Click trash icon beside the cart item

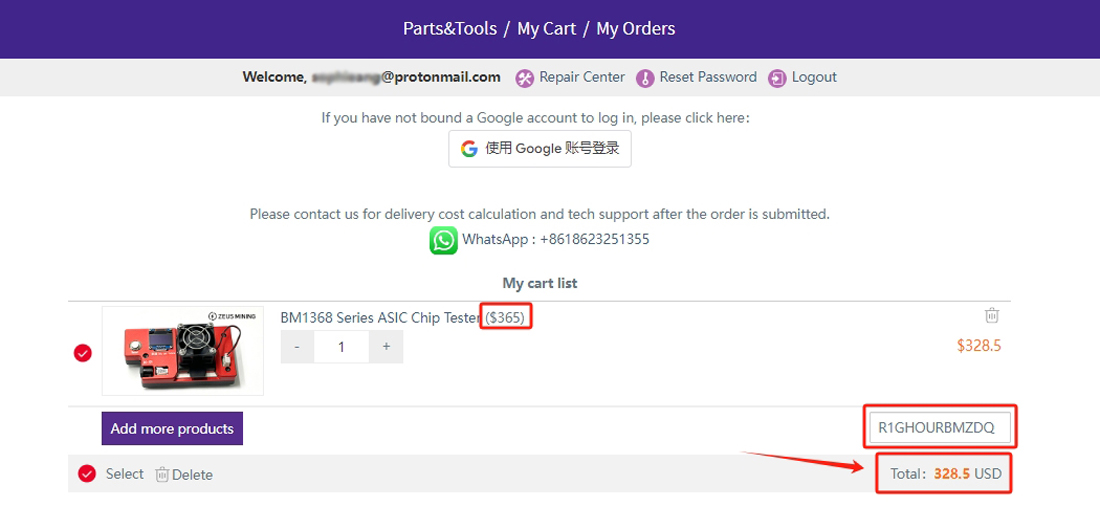[x=992, y=315]
